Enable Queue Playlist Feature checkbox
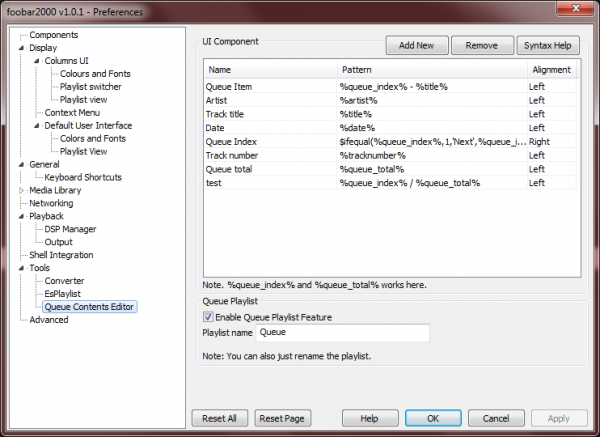The height and width of the screenshot is (437, 600). click(208, 317)
